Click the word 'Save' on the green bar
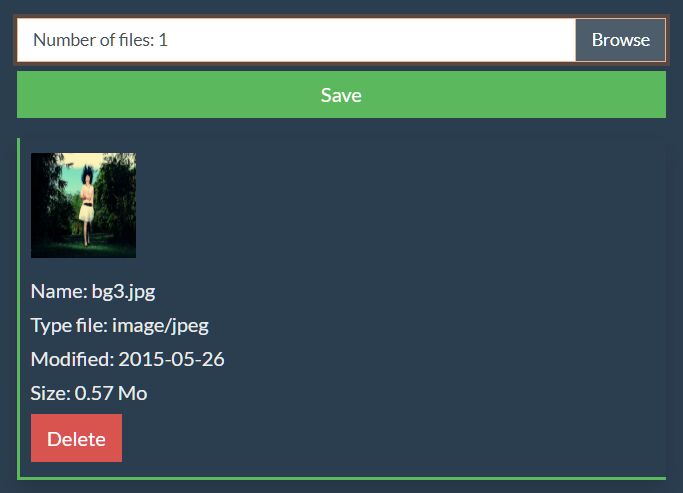Screen dimensions: 683x493 click(x=341, y=95)
